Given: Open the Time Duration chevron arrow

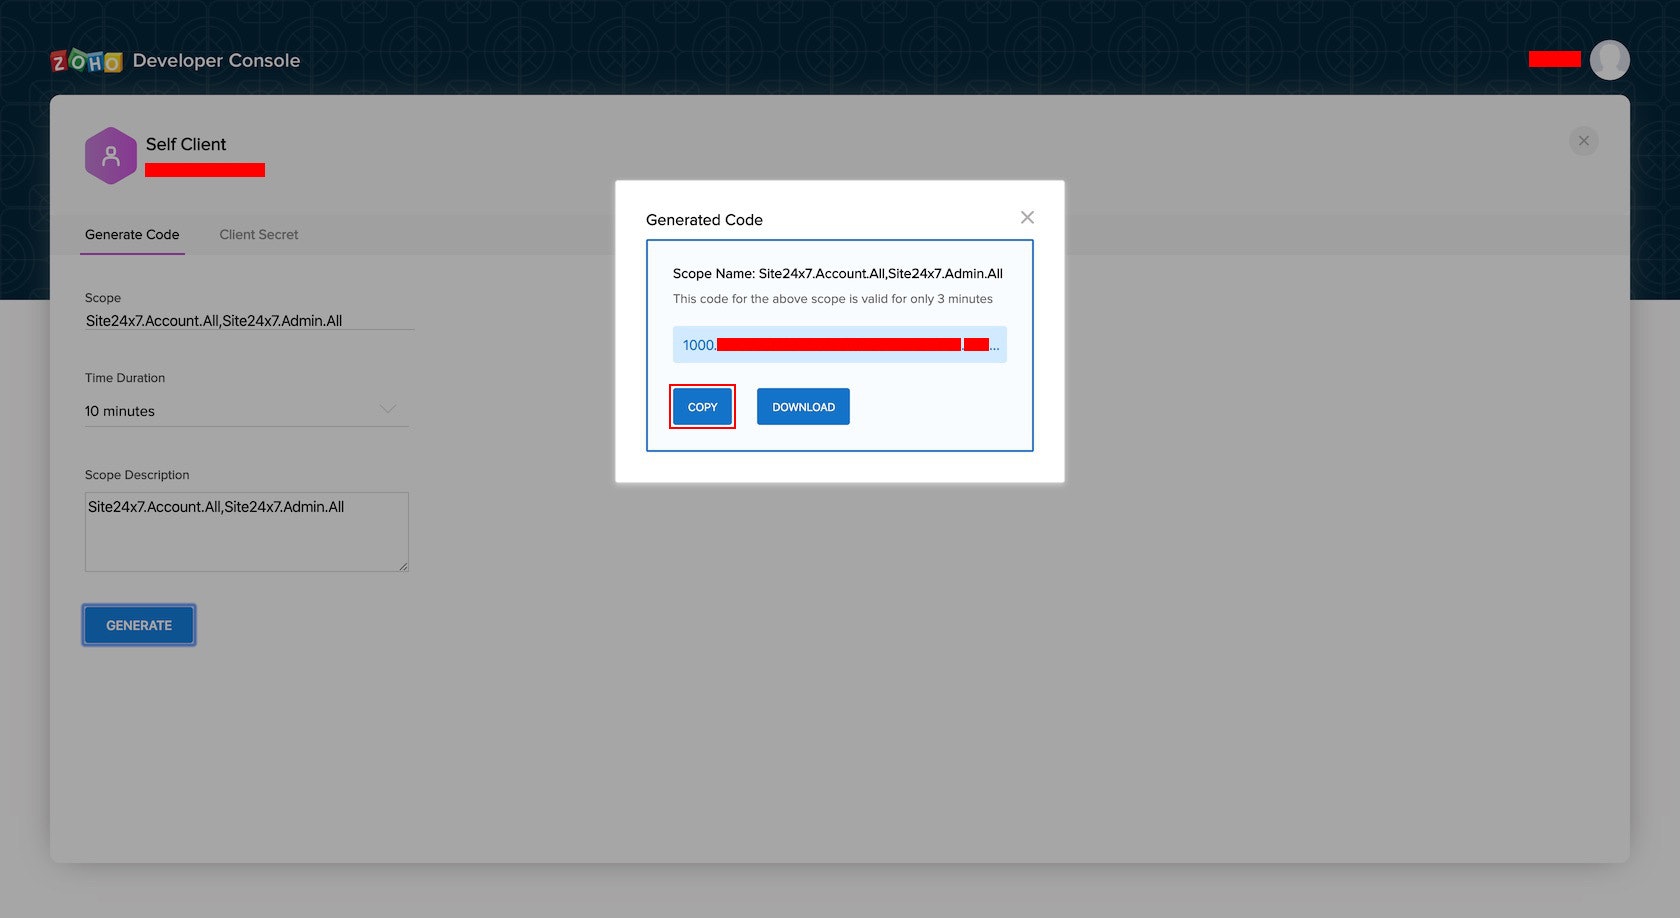Looking at the screenshot, I should click(x=388, y=408).
